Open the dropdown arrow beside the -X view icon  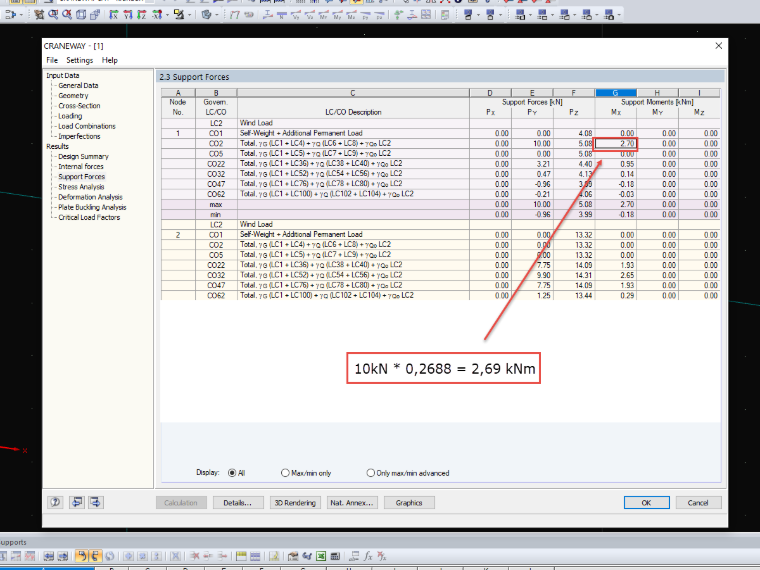point(168,15)
